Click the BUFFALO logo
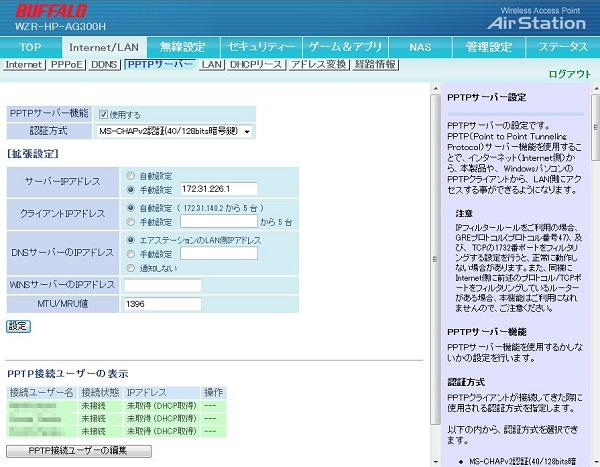Viewport: 600px width, 467px height. click(x=51, y=10)
